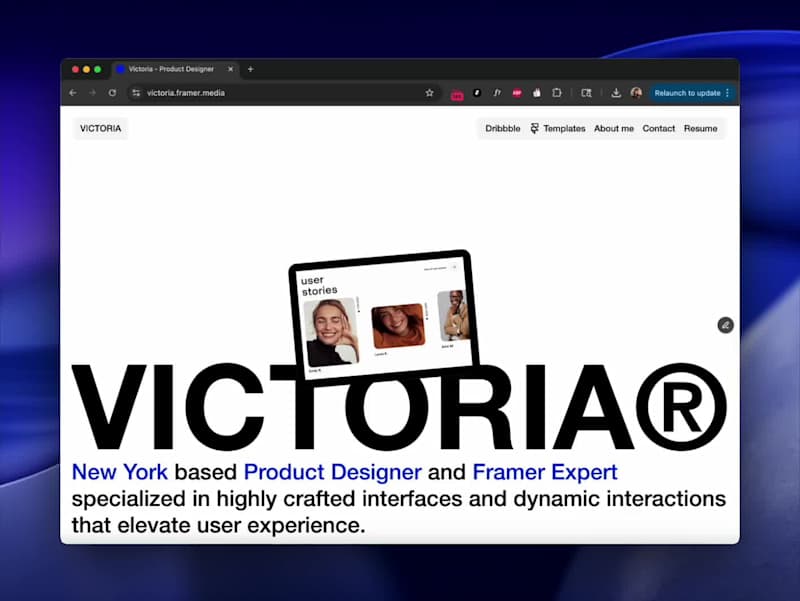Click the large VICTORIA® heading
This screenshot has width=800, height=601.
399,407
